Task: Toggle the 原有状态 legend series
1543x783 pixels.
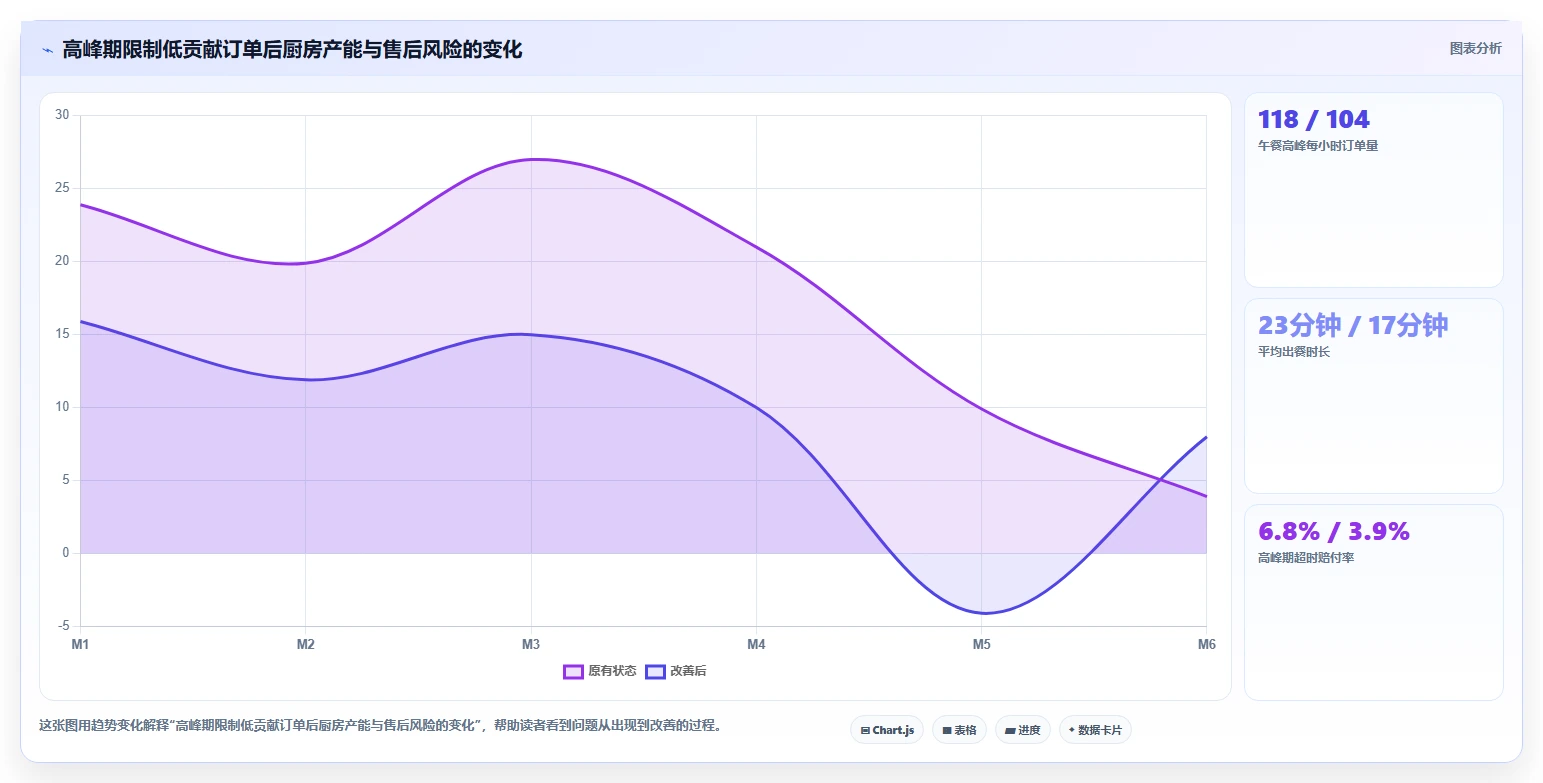Action: 600,671
